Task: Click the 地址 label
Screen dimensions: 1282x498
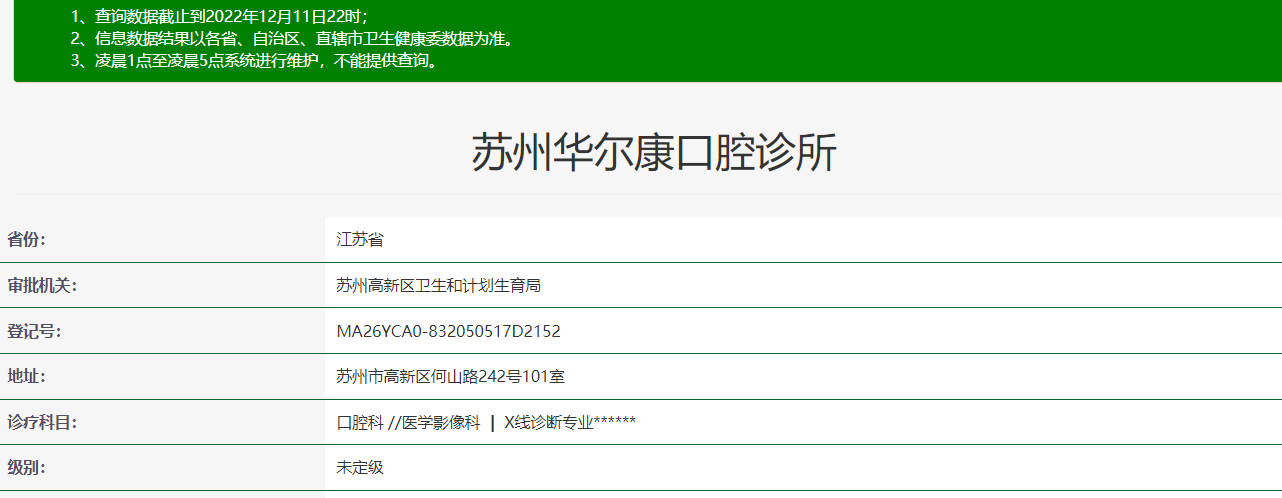Action: pos(27,376)
